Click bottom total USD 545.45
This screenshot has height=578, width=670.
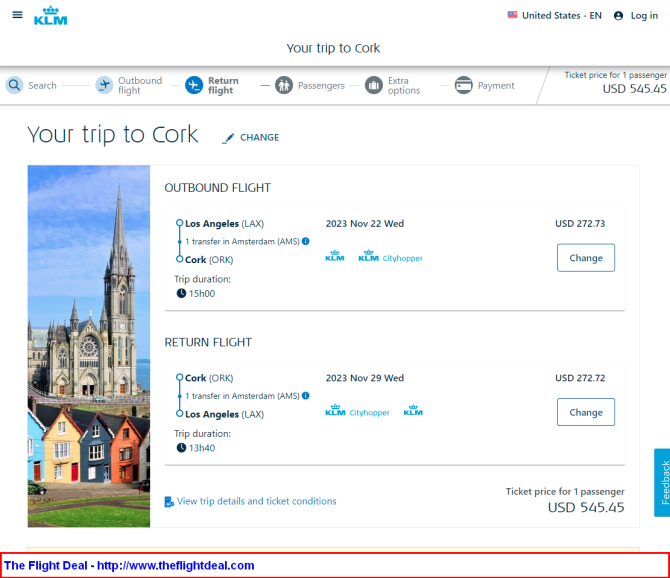coord(586,508)
